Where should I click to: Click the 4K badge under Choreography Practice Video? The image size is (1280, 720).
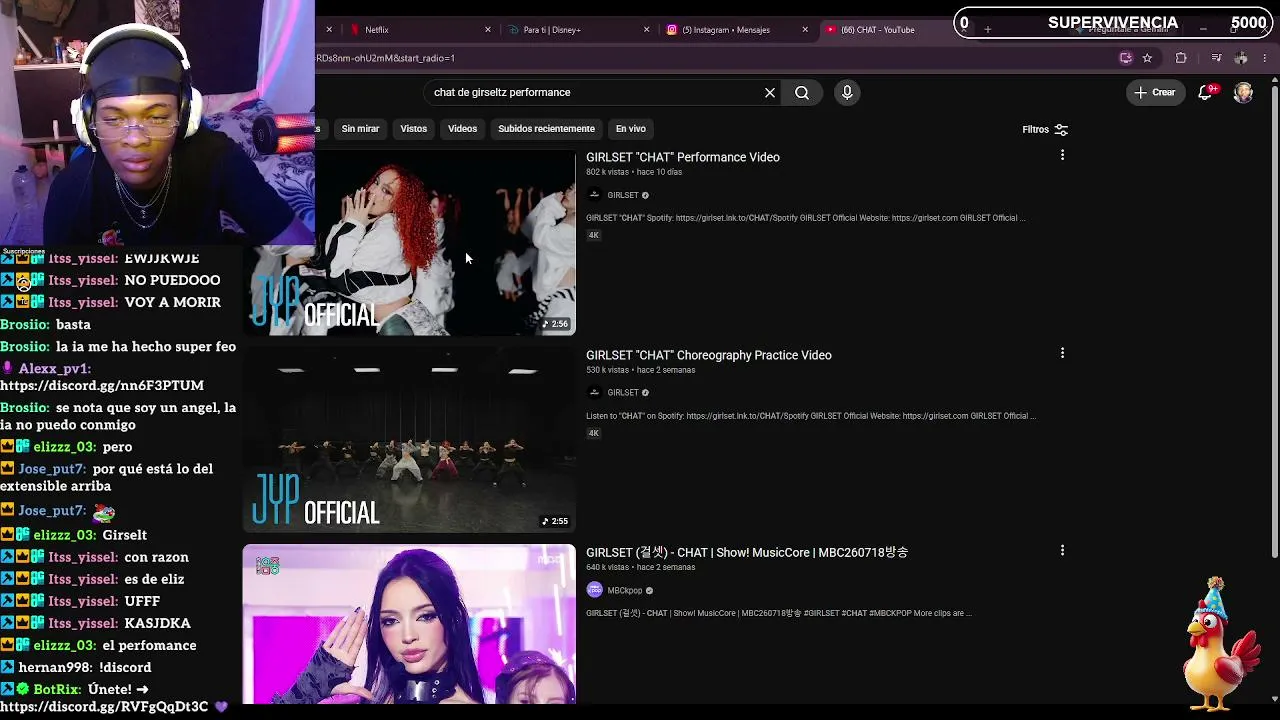click(x=594, y=433)
